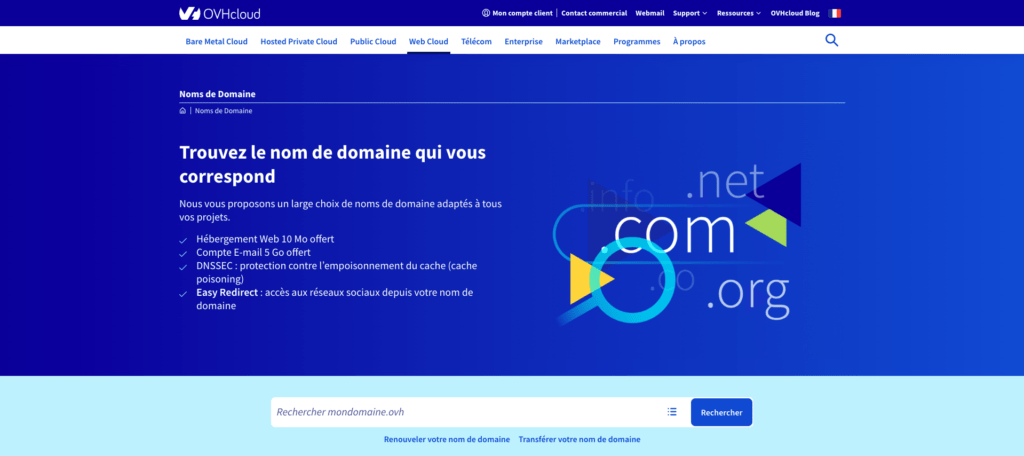This screenshot has width=1024, height=456.
Task: Go to Webmail
Action: pyautogui.click(x=650, y=13)
